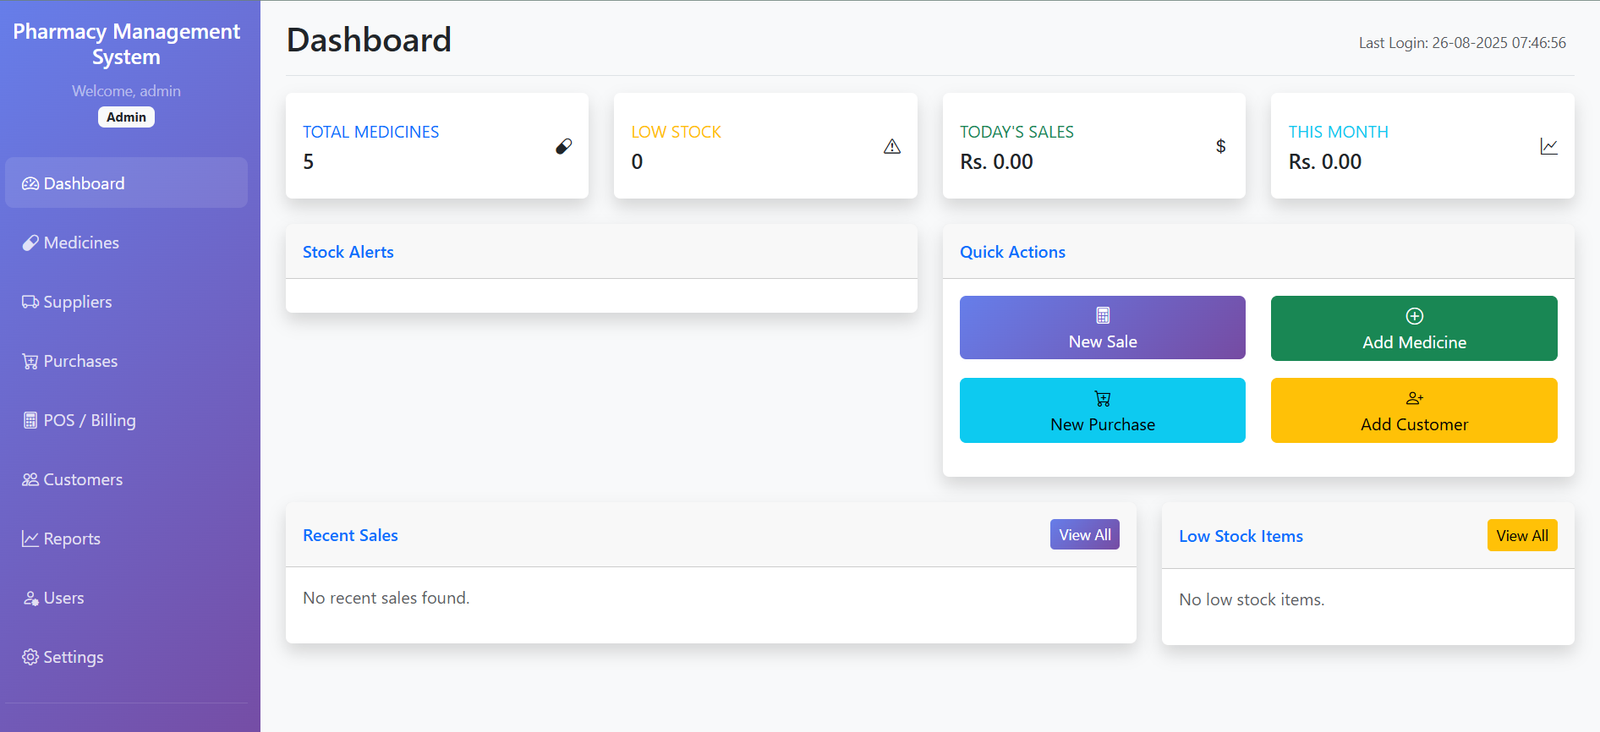Click the plus circle icon in Add Medicine
This screenshot has width=1600, height=732.
[x=1414, y=316]
